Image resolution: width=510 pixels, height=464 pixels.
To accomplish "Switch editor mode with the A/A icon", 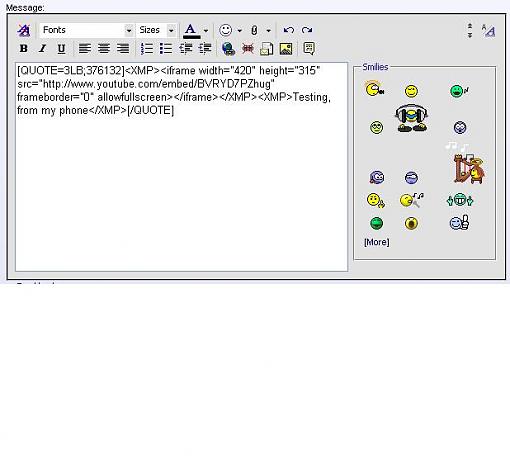I will pyautogui.click(x=488, y=31).
